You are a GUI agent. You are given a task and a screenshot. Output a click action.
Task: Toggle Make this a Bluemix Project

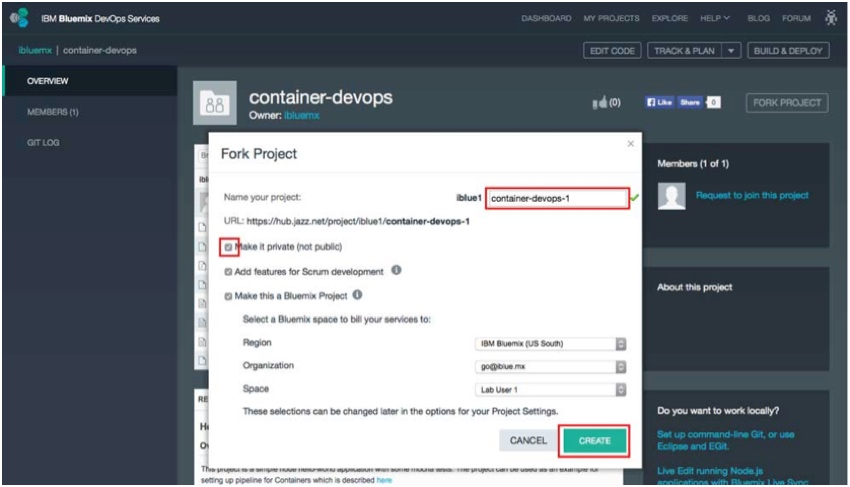(x=228, y=296)
